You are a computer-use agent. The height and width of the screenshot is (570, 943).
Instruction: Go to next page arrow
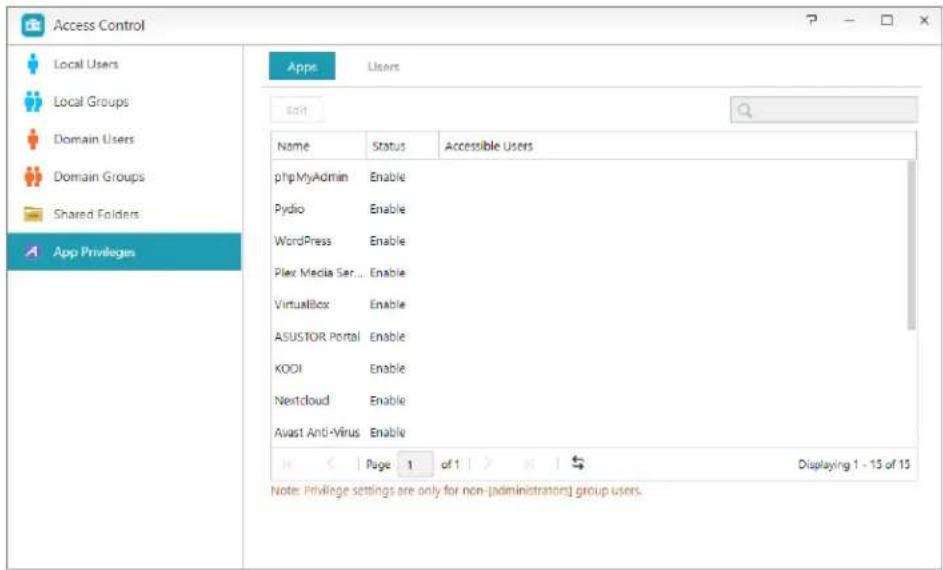pos(488,464)
